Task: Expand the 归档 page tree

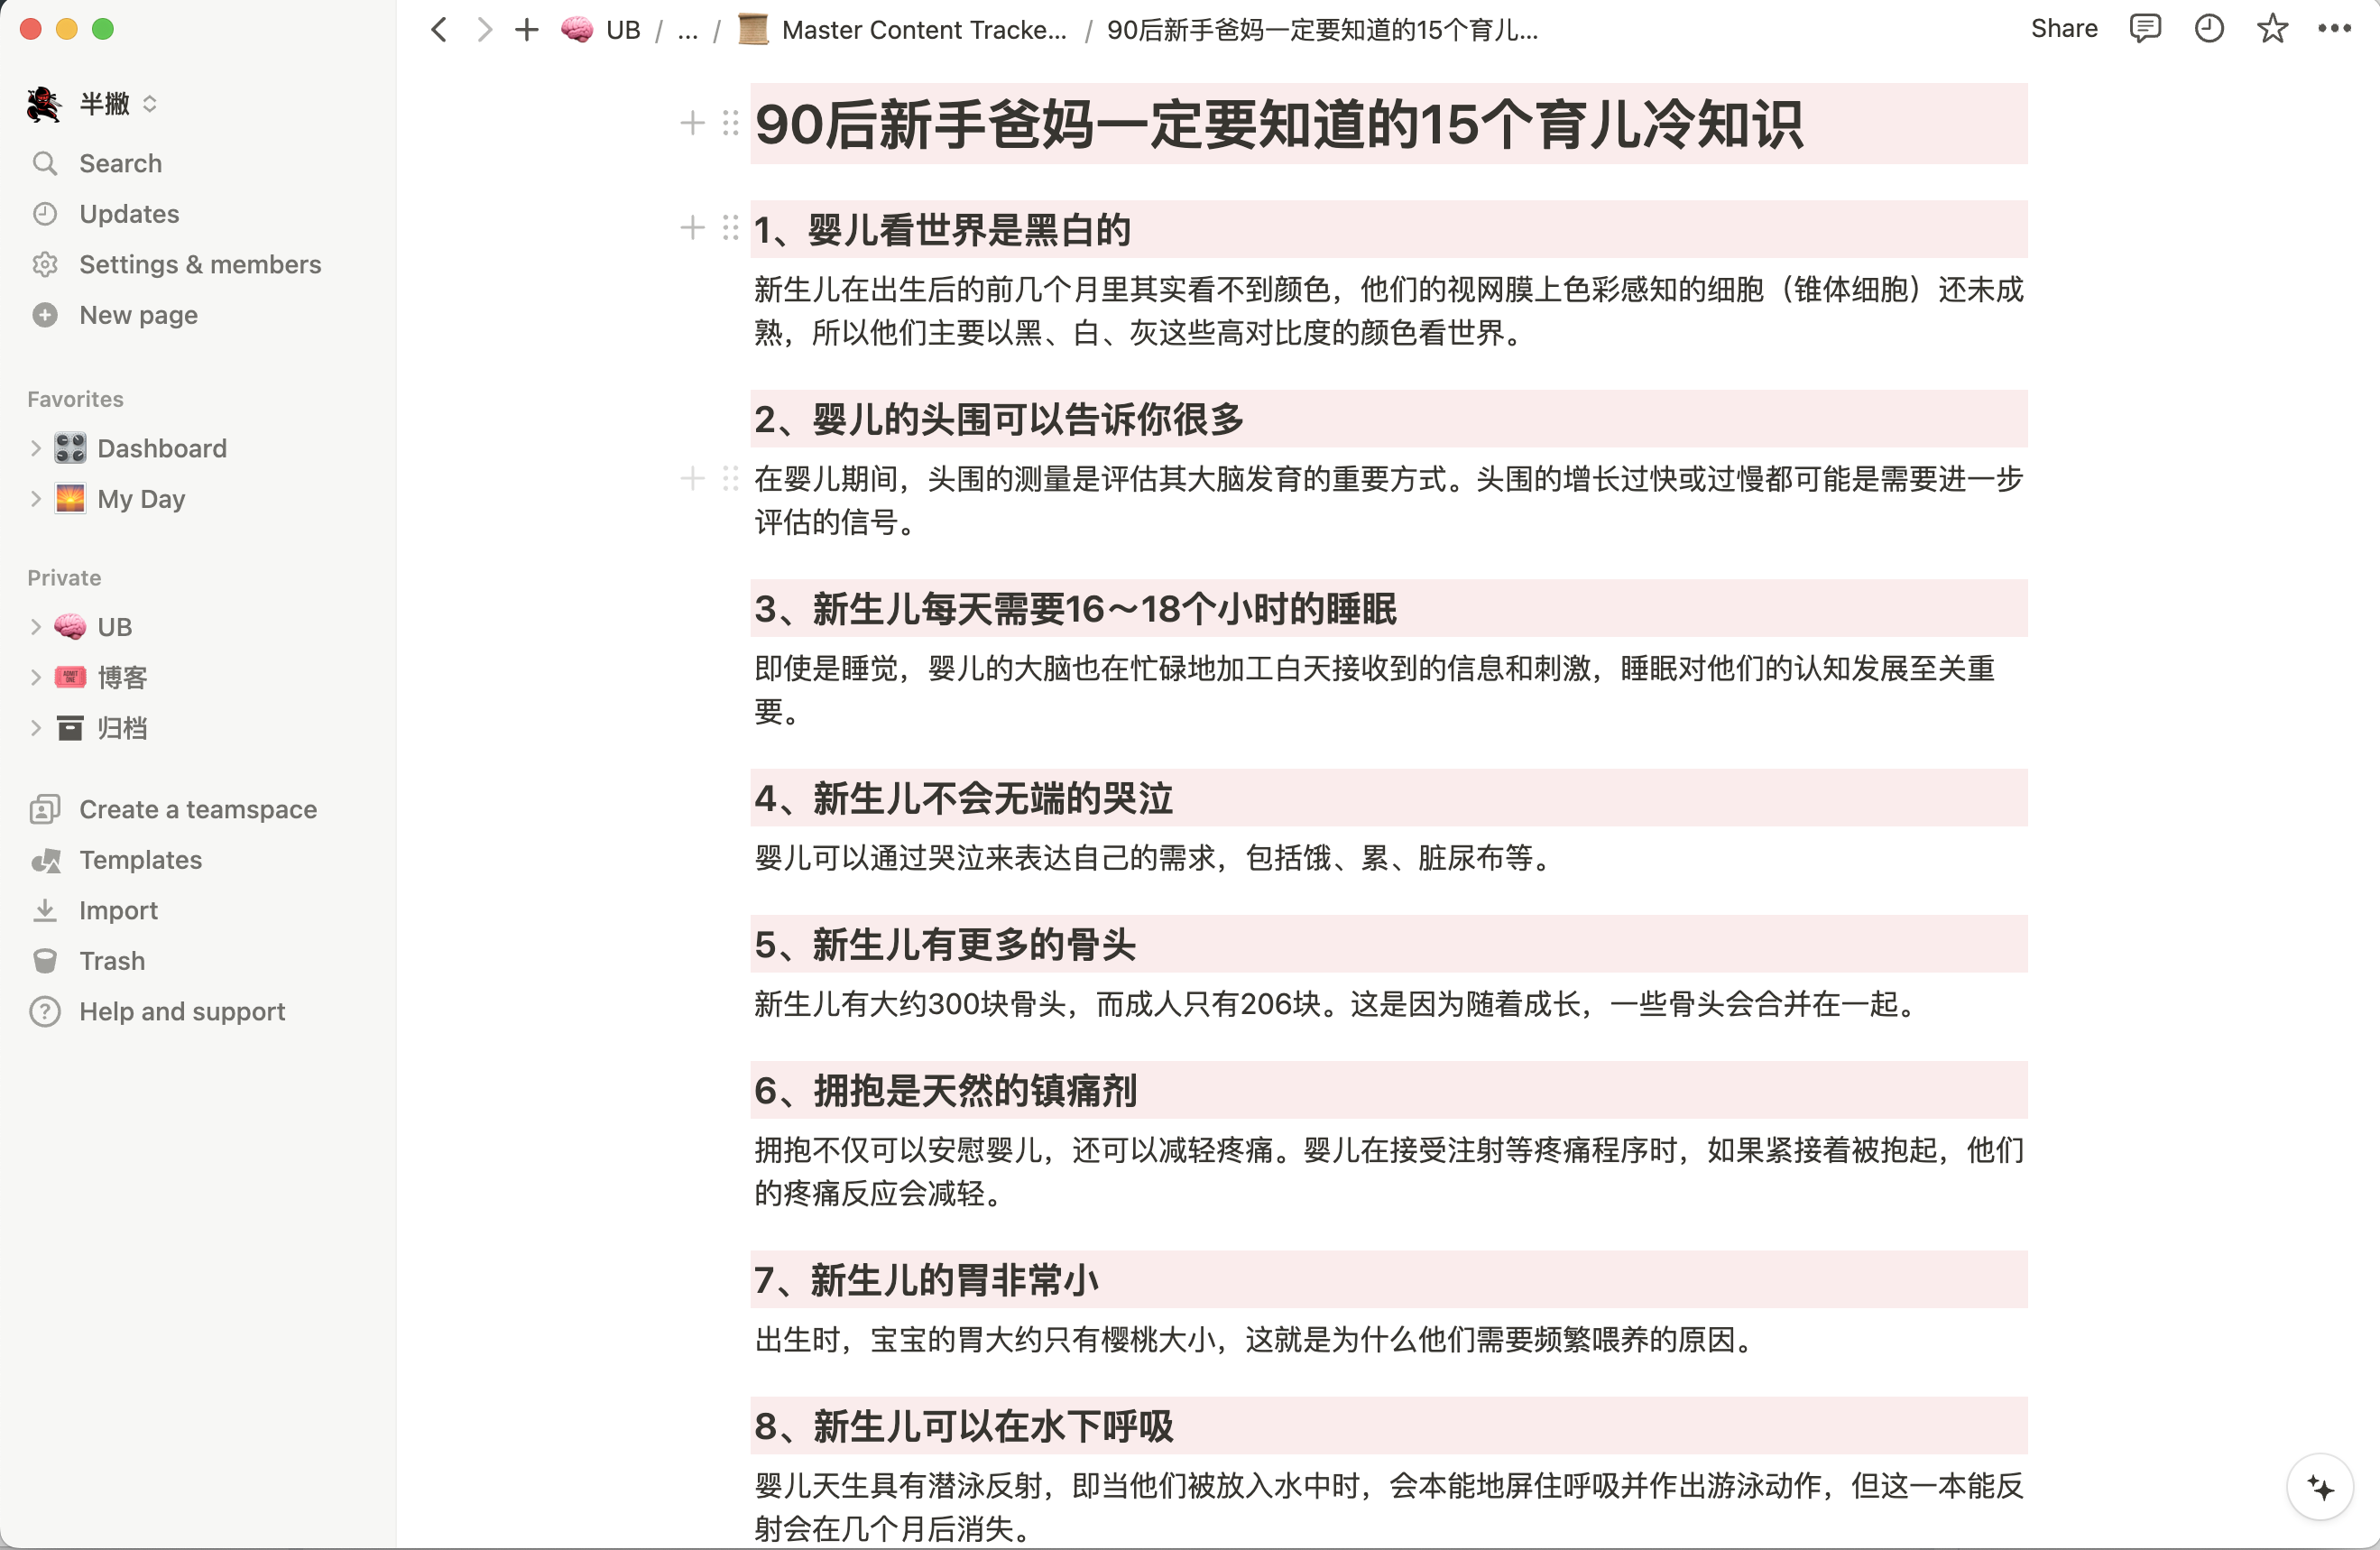Action: click(36, 728)
